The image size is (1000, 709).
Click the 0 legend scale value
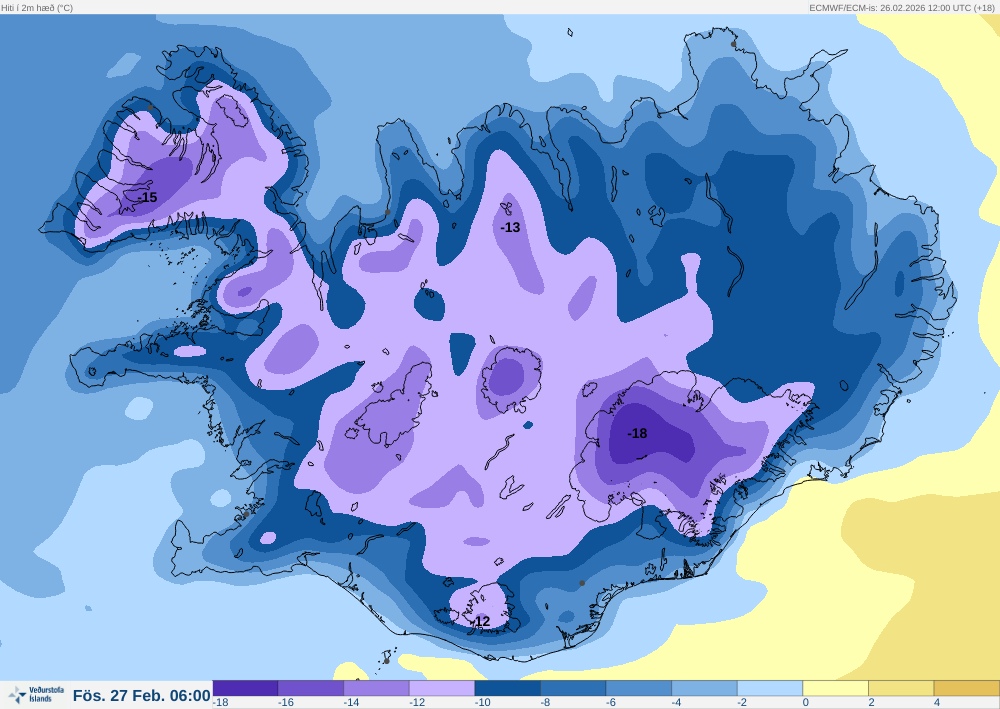806,703
